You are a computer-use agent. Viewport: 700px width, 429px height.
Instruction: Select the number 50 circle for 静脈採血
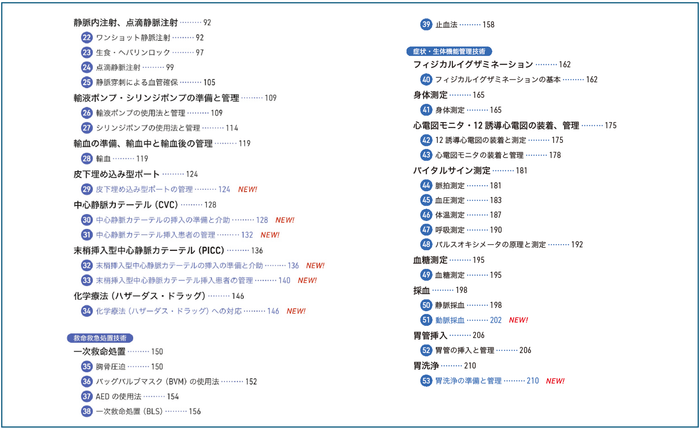pos(426,304)
